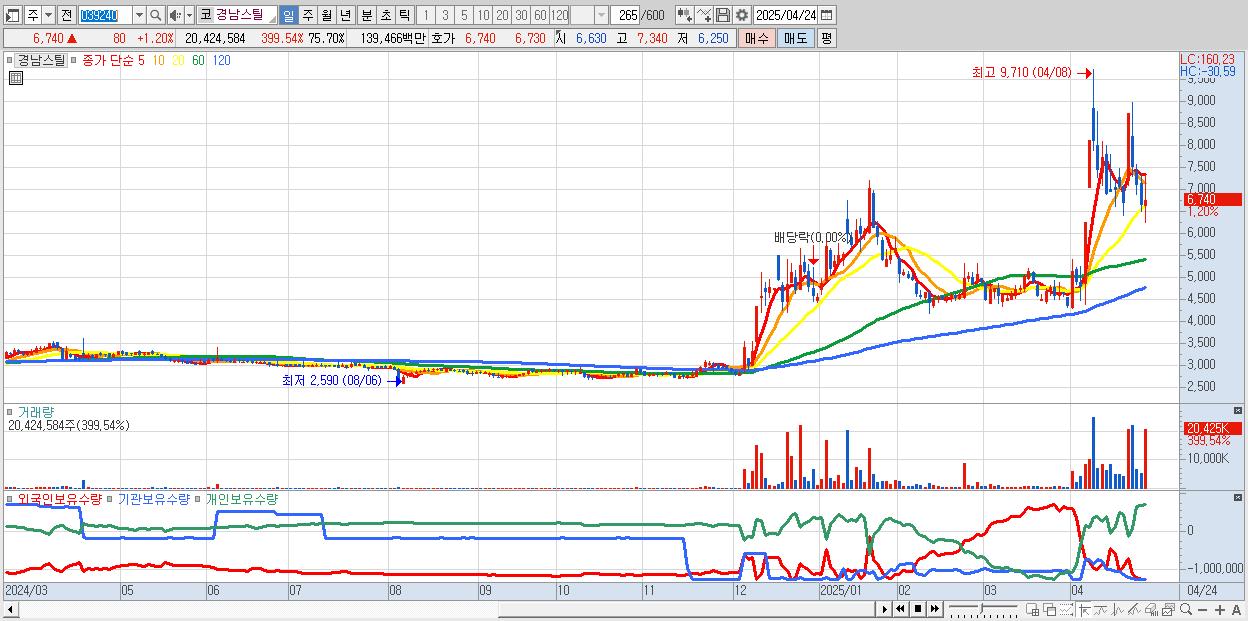Adjust the playback speed slider
This screenshot has width=1248, height=621.
coord(982,609)
